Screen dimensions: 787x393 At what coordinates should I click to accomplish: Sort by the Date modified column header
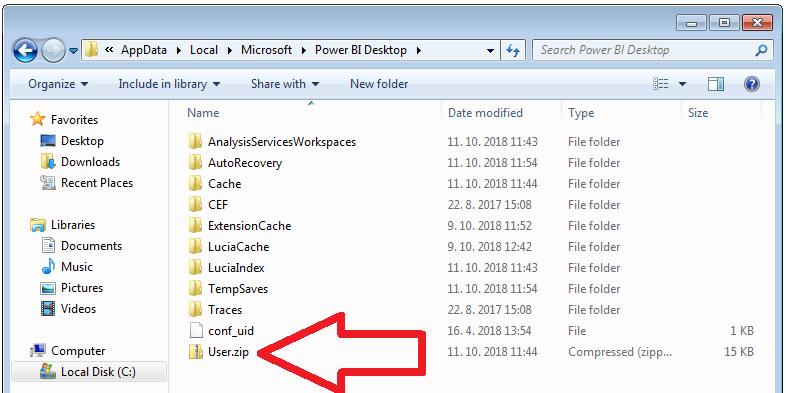click(x=485, y=113)
